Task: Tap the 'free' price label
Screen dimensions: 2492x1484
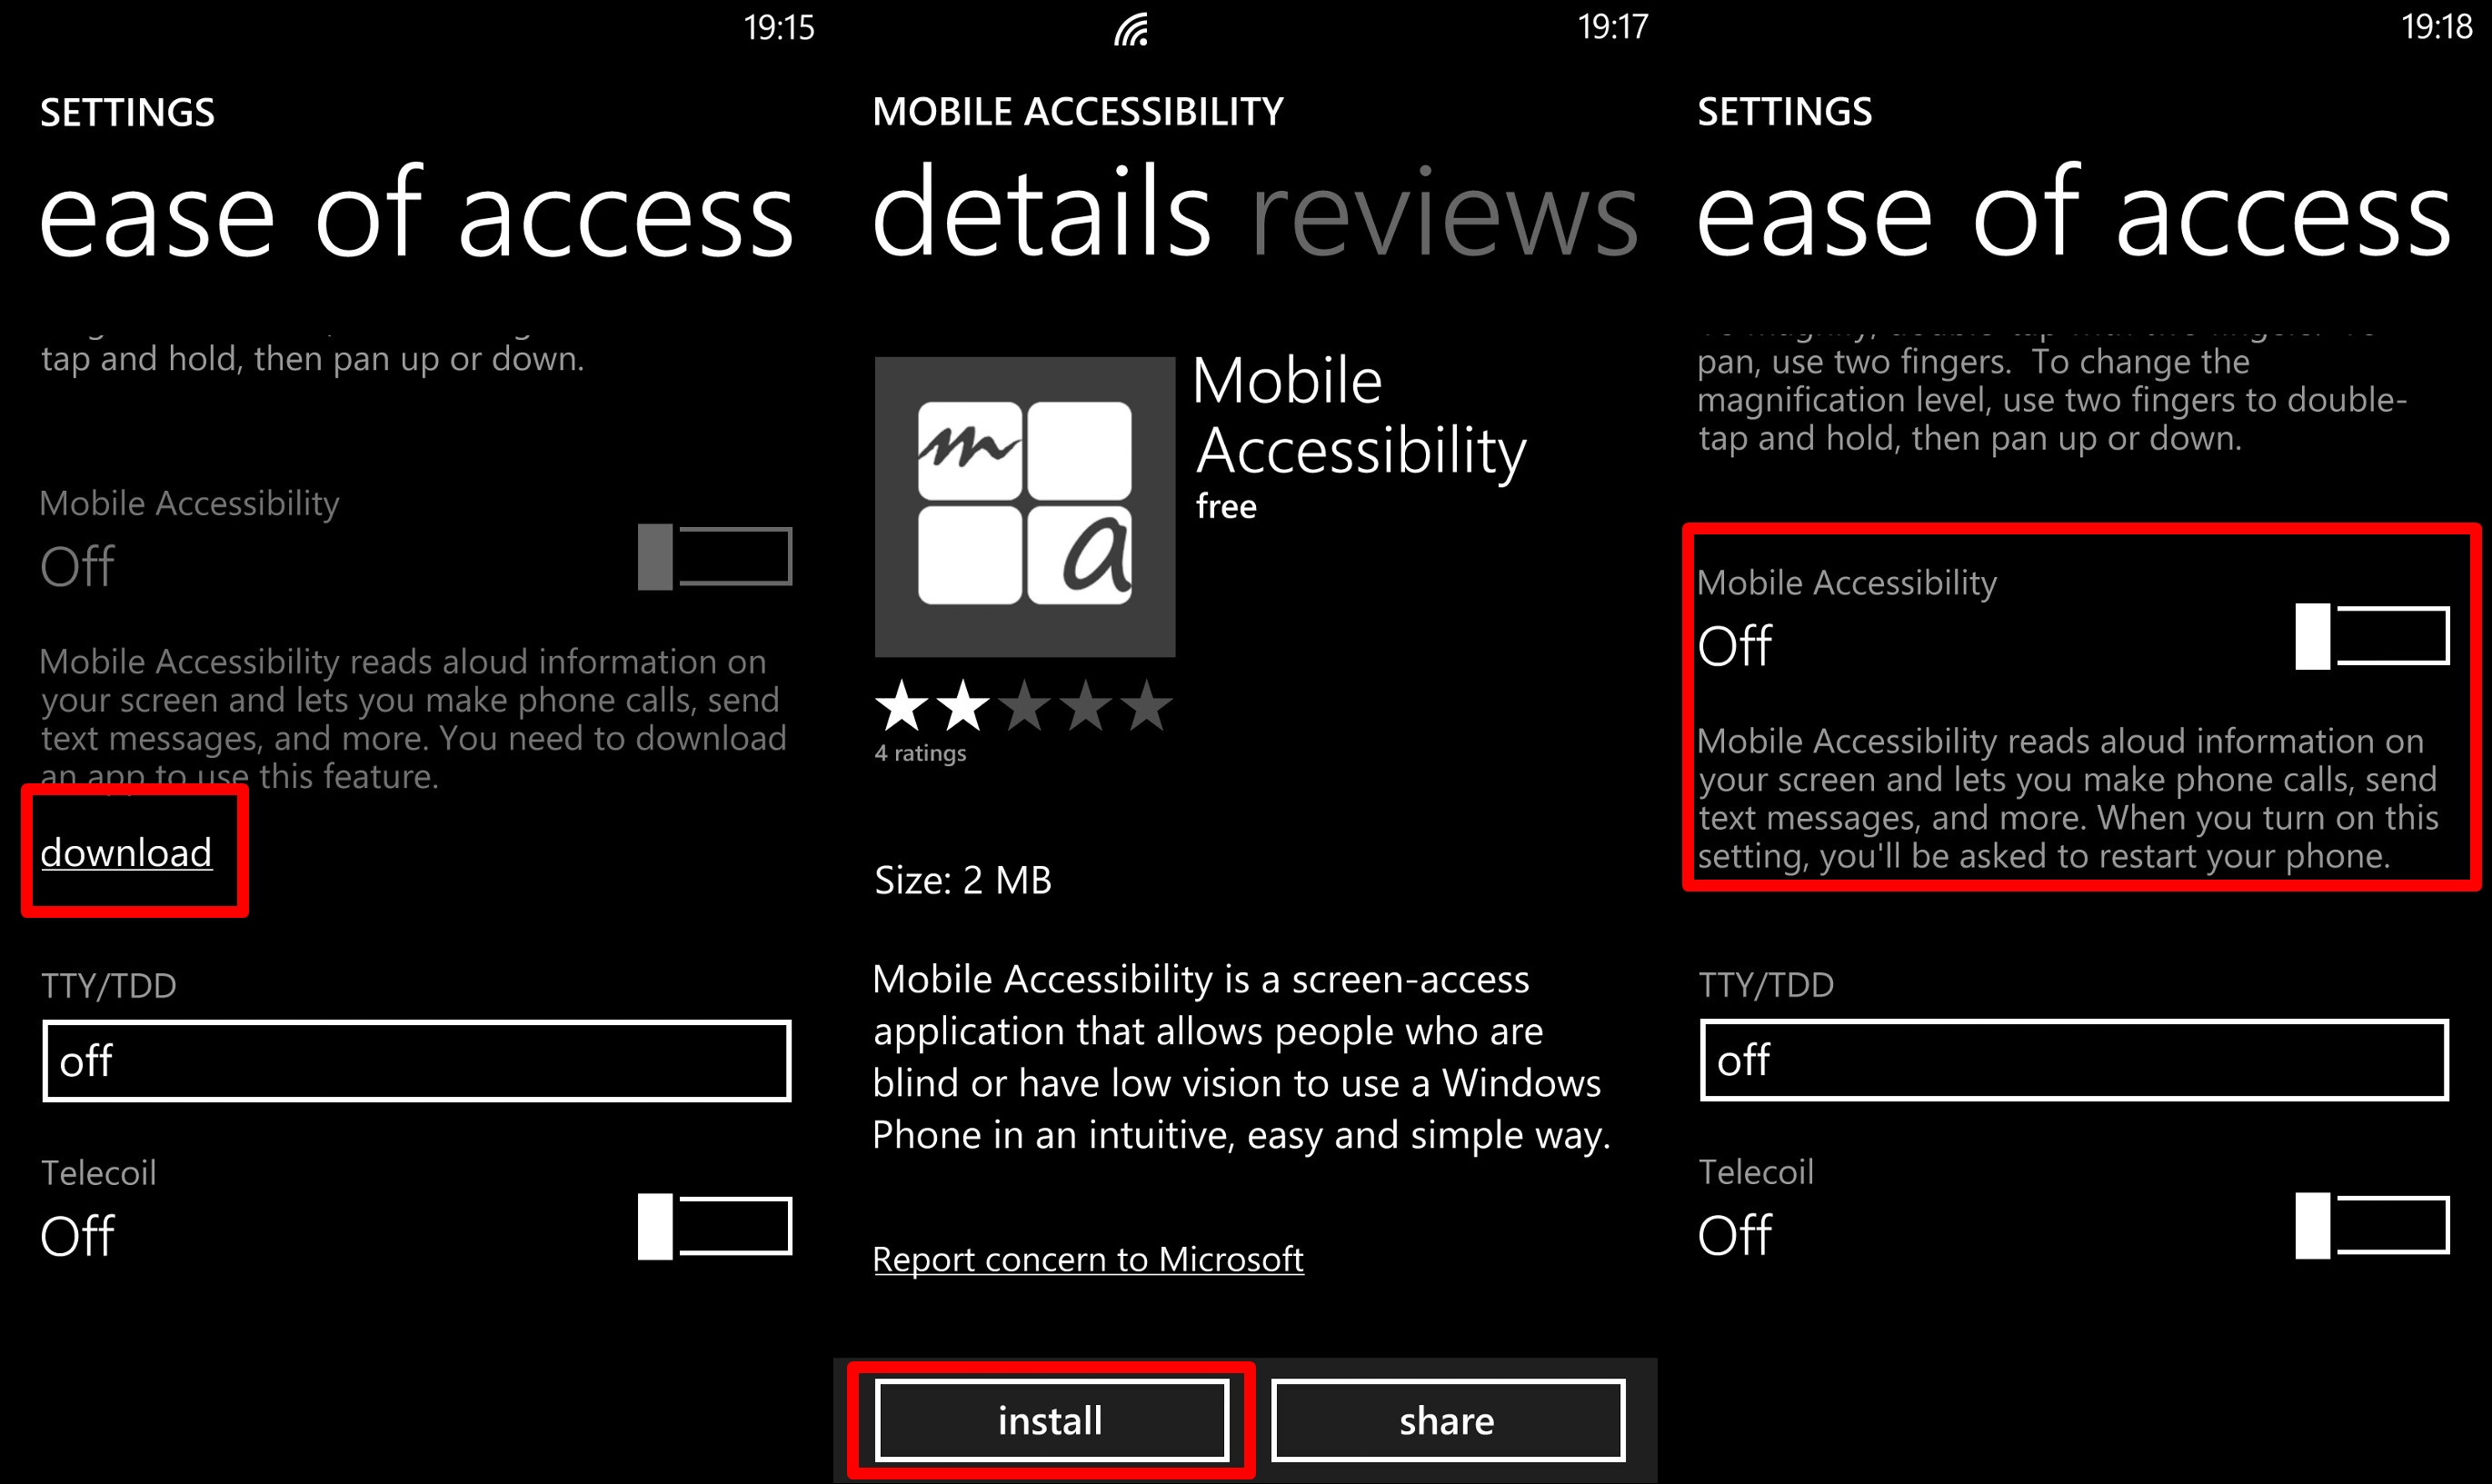Action: (x=1226, y=507)
